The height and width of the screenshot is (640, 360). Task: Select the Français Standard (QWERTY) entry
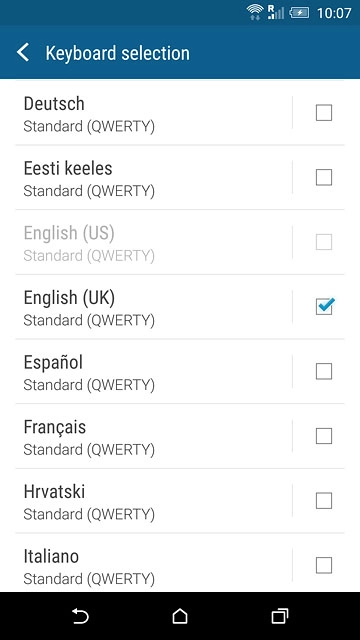pyautogui.click(x=154, y=436)
